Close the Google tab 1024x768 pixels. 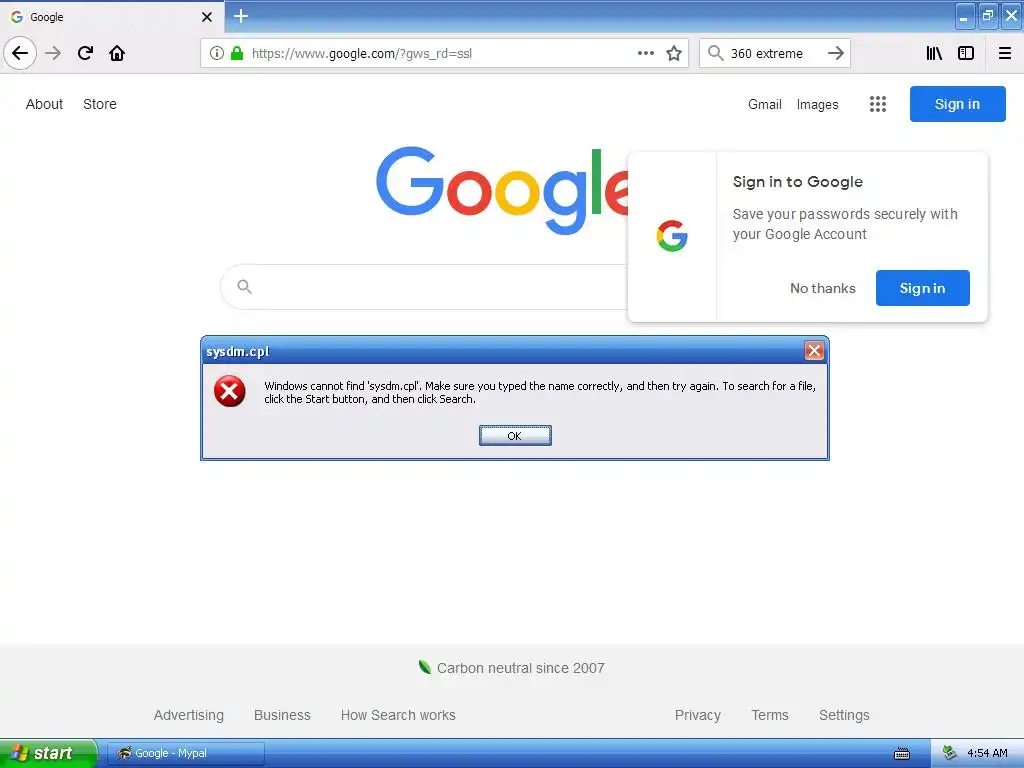(x=206, y=17)
